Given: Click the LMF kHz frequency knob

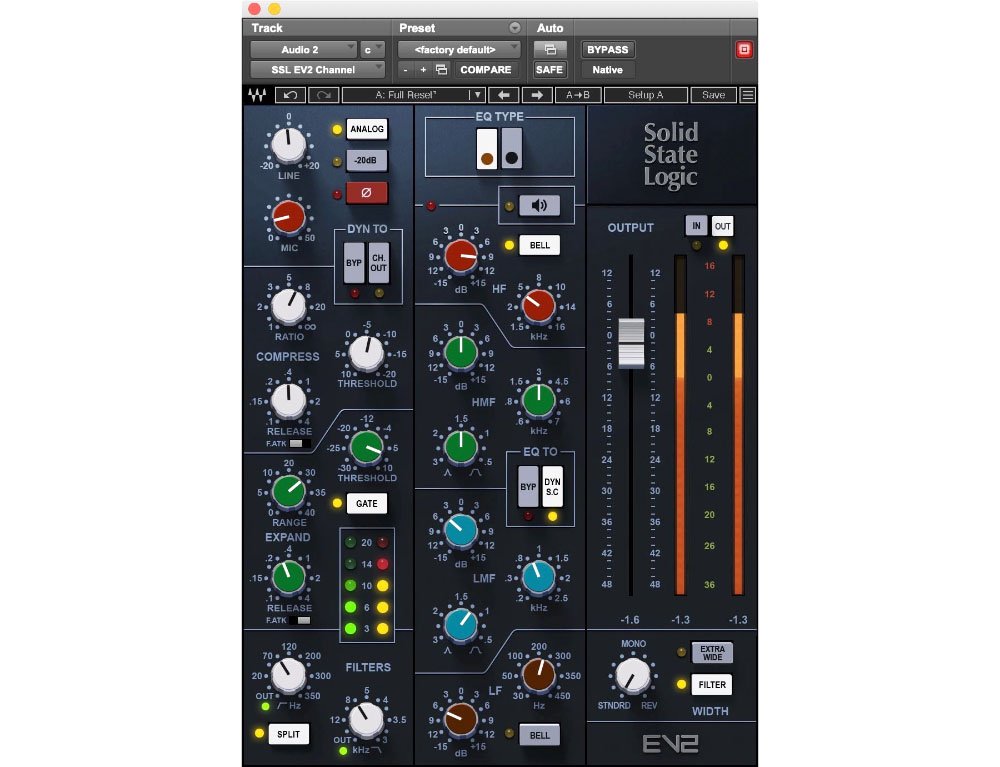Looking at the screenshot, I should click(539, 578).
